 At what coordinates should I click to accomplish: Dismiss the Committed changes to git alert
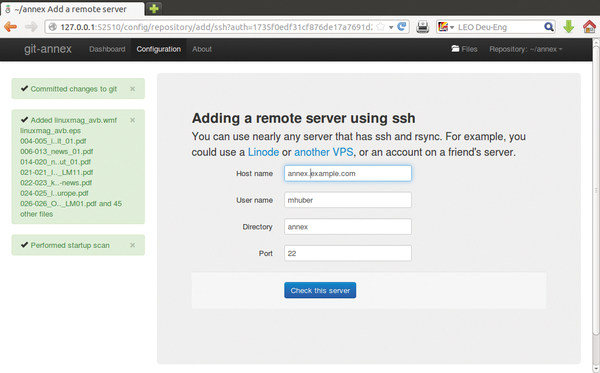coord(132,89)
